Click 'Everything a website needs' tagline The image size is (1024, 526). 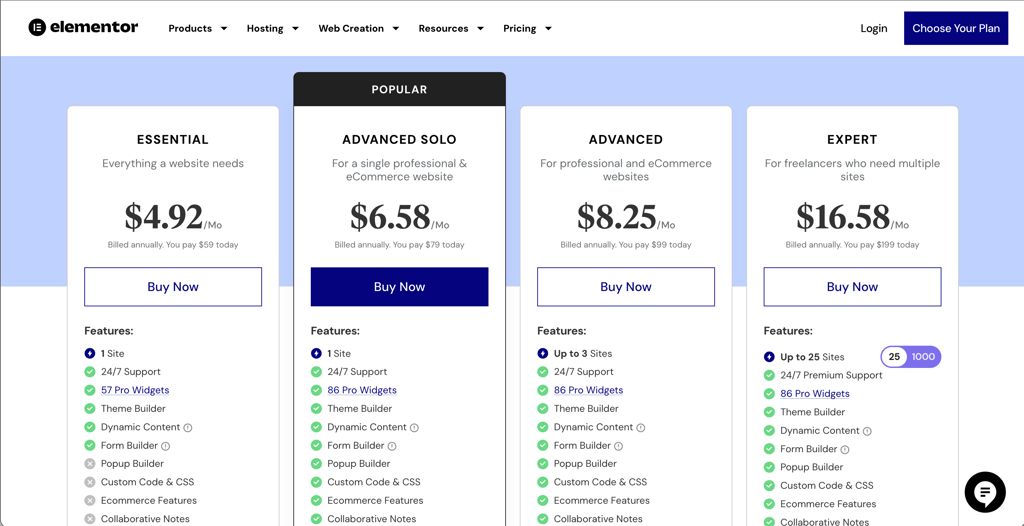[173, 163]
